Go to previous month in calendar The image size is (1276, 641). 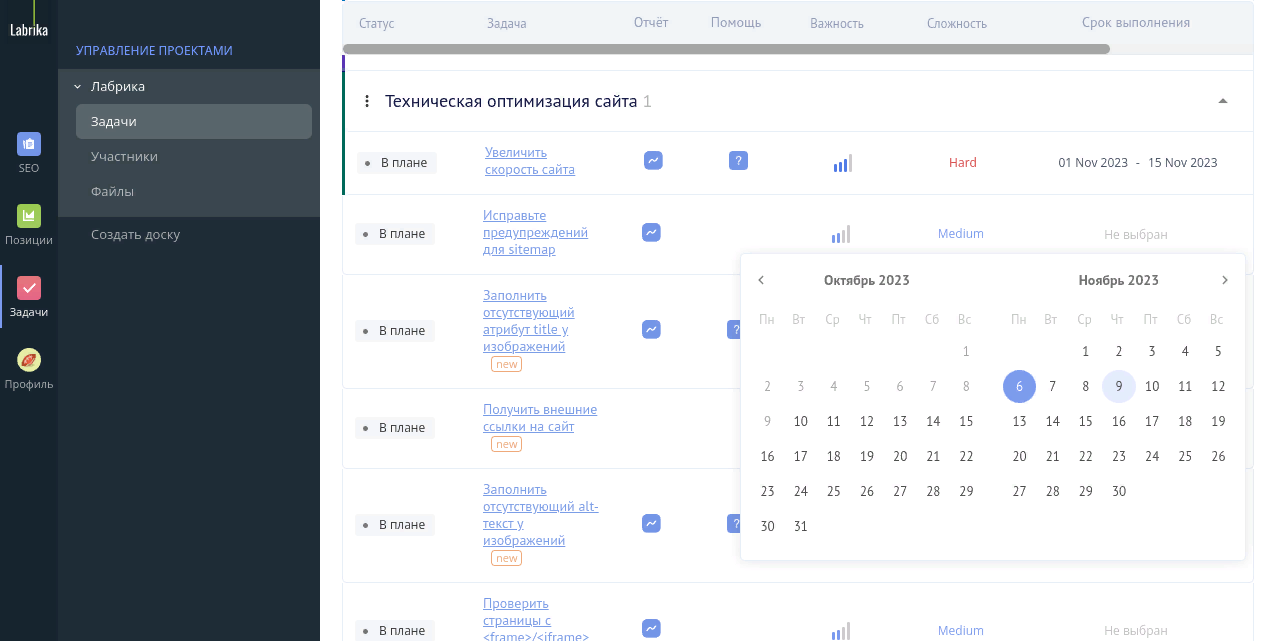tap(761, 280)
